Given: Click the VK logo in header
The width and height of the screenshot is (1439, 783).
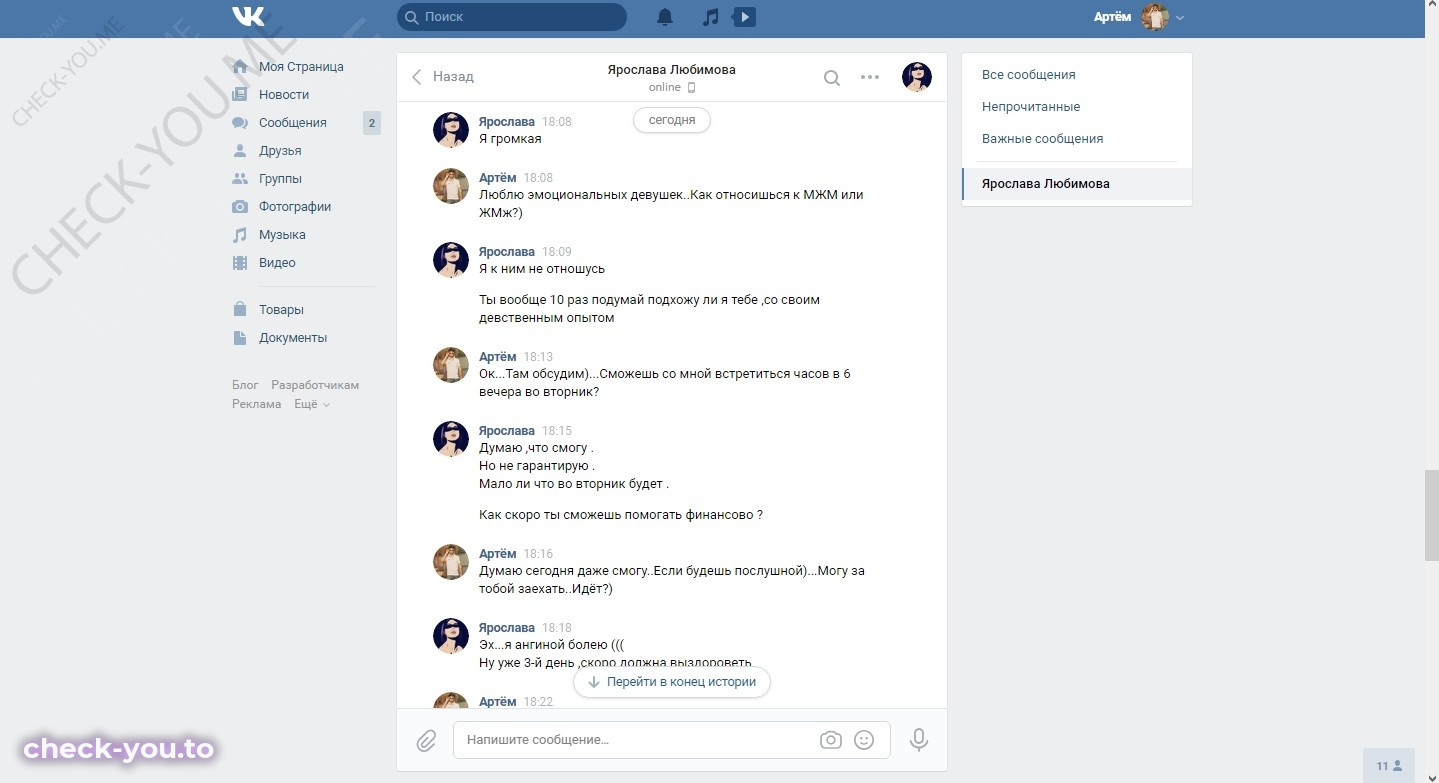Looking at the screenshot, I should 248,17.
